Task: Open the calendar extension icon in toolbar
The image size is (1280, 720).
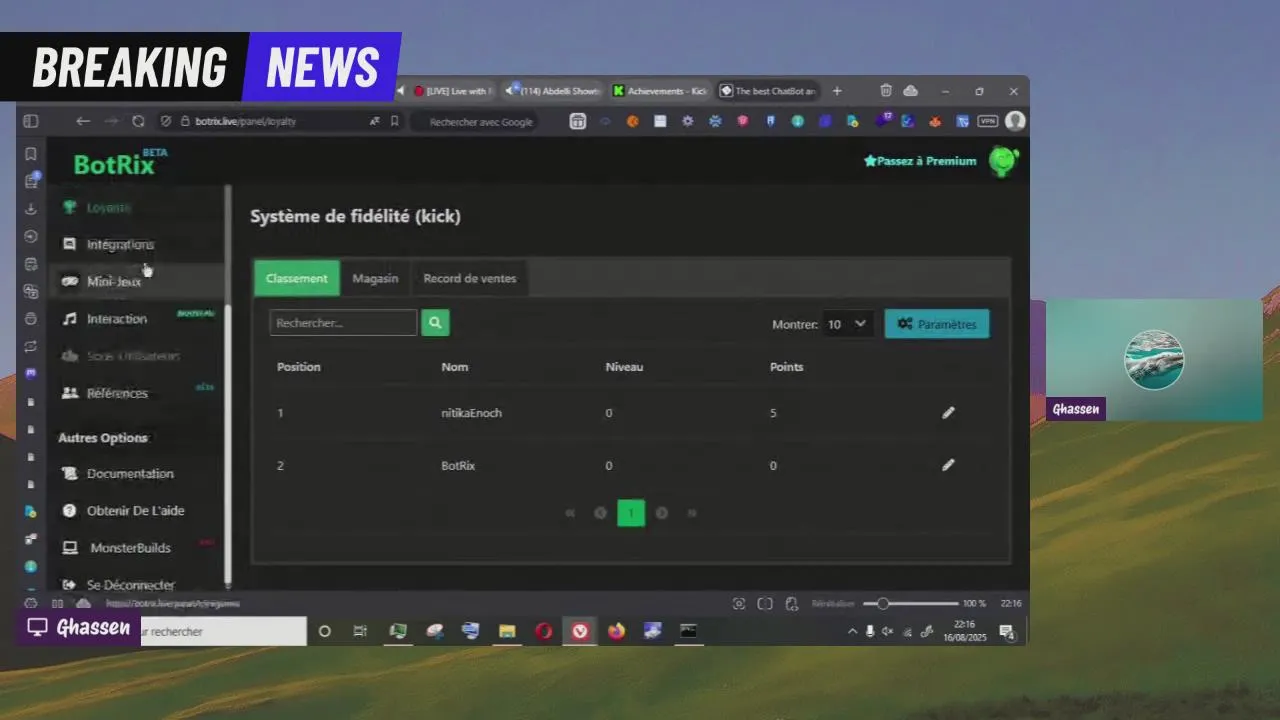Action: pos(577,121)
